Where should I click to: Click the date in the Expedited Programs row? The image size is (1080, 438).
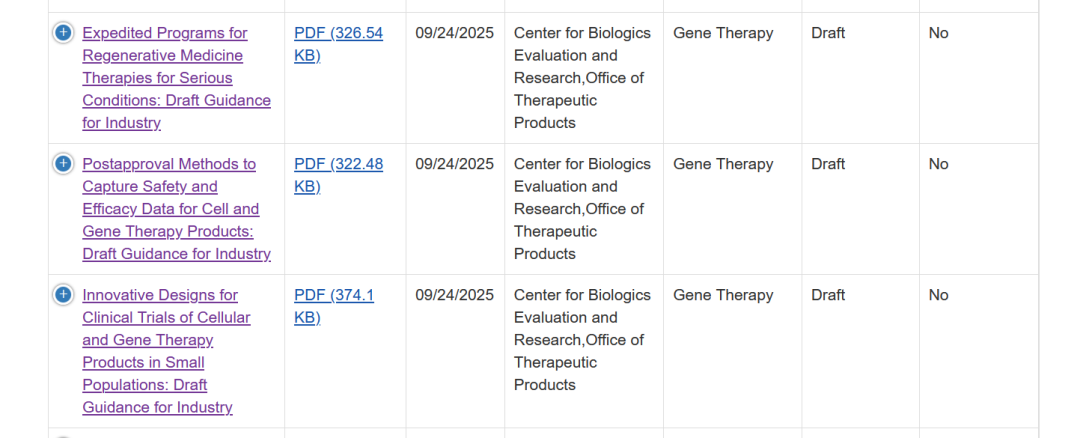[x=455, y=33]
